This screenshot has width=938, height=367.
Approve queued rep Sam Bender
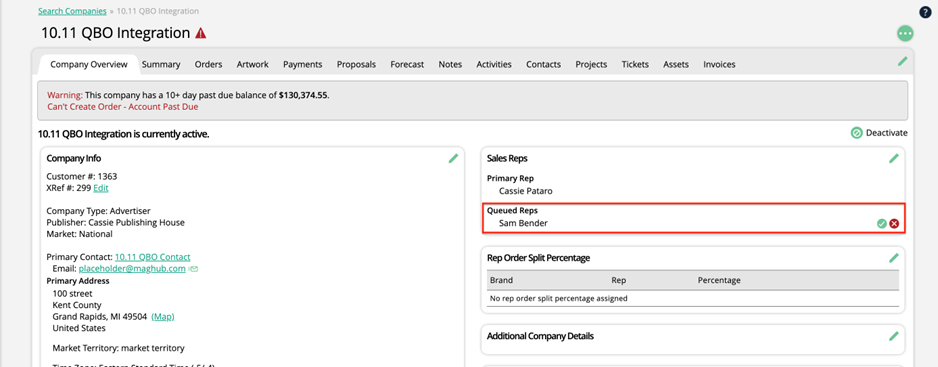click(x=881, y=223)
